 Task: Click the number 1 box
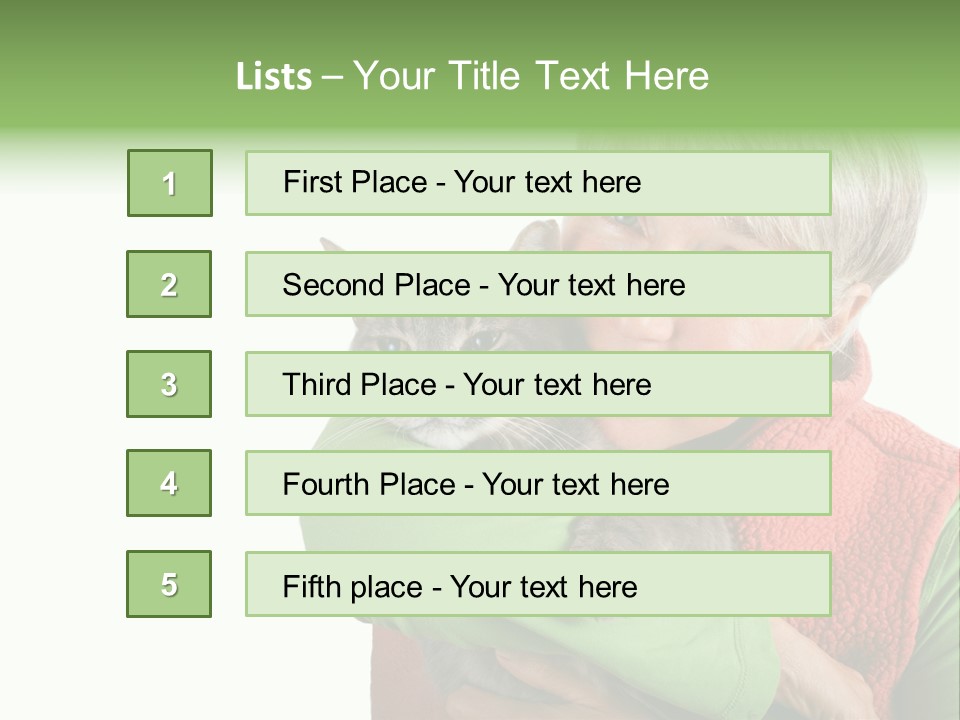[x=170, y=183]
